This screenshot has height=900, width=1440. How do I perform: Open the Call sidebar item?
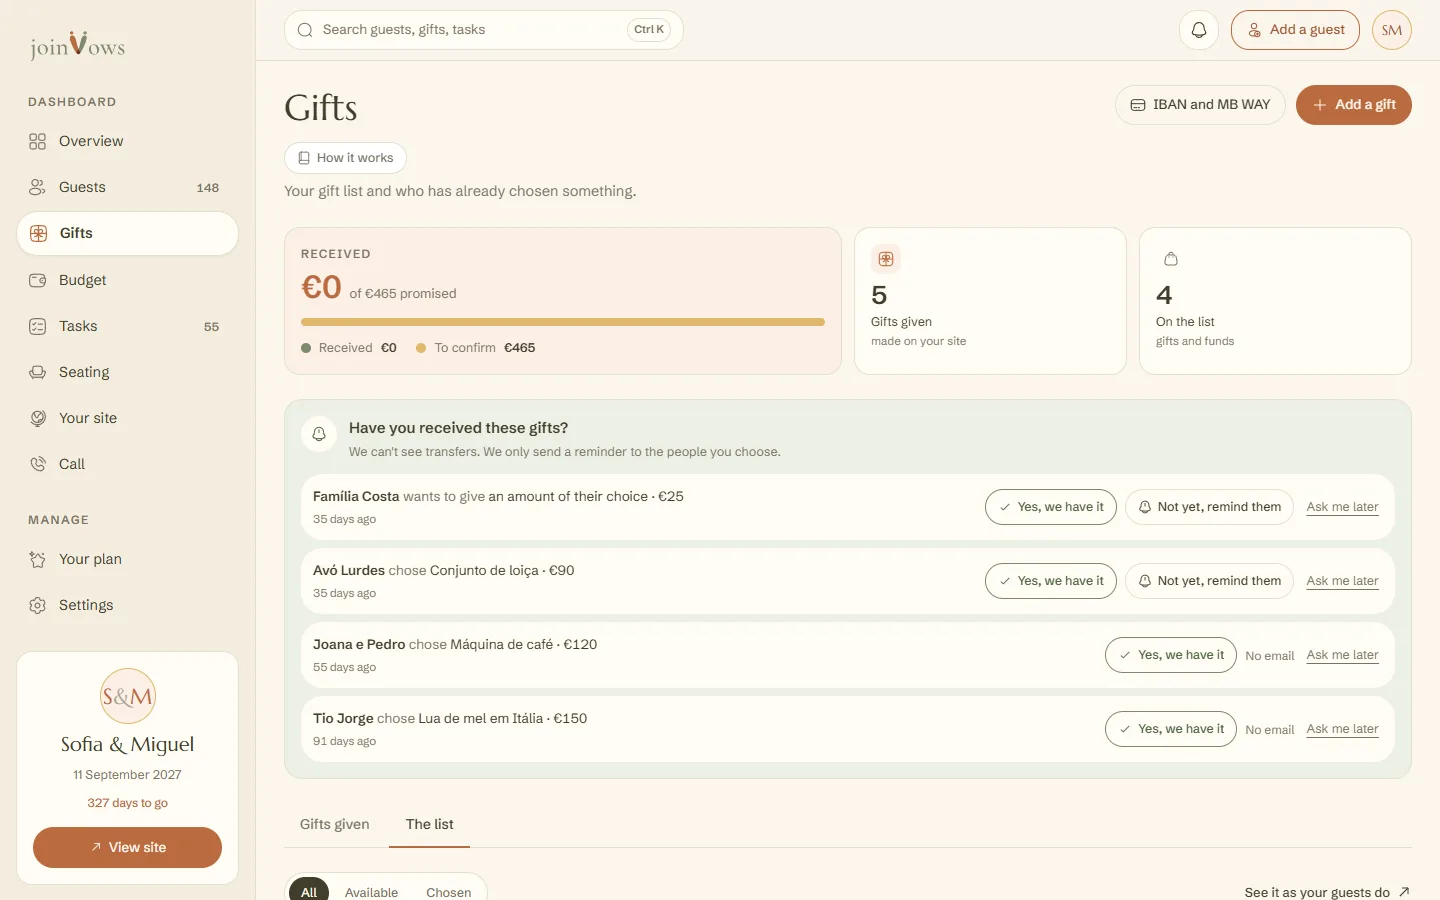coord(127,464)
